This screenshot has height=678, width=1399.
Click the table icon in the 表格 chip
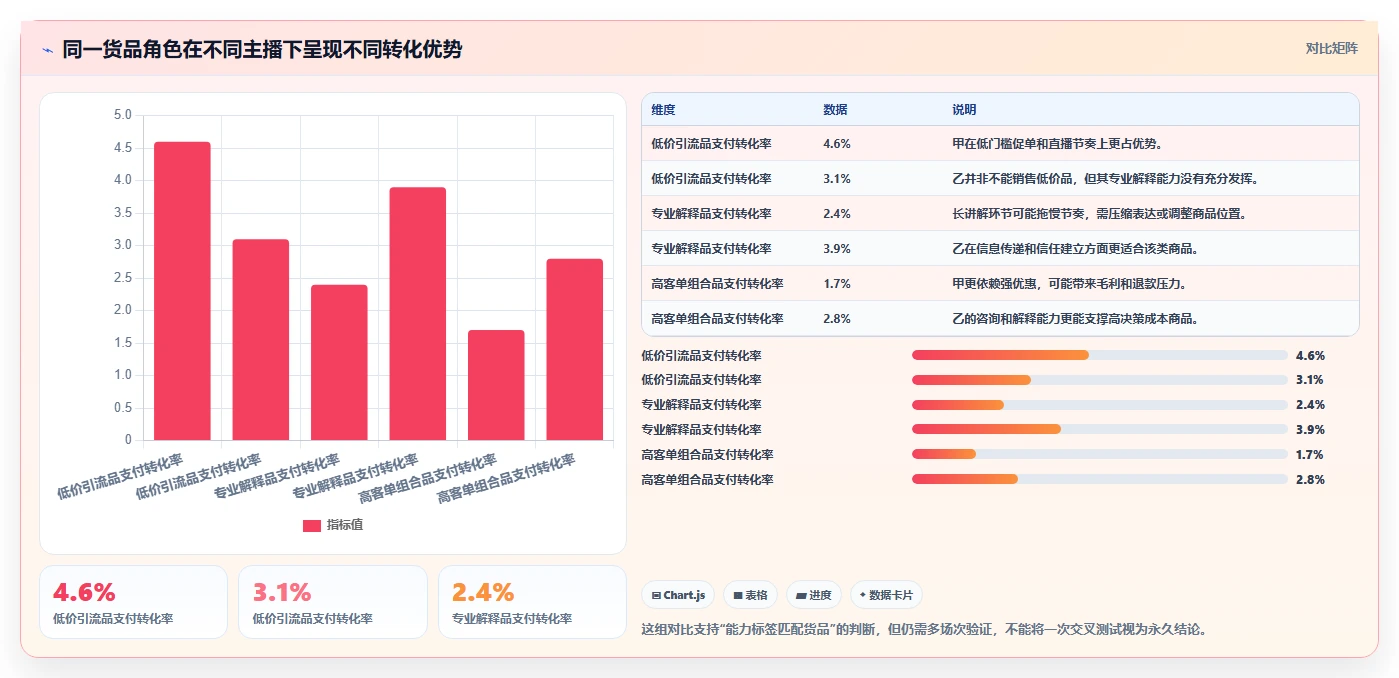[x=738, y=595]
